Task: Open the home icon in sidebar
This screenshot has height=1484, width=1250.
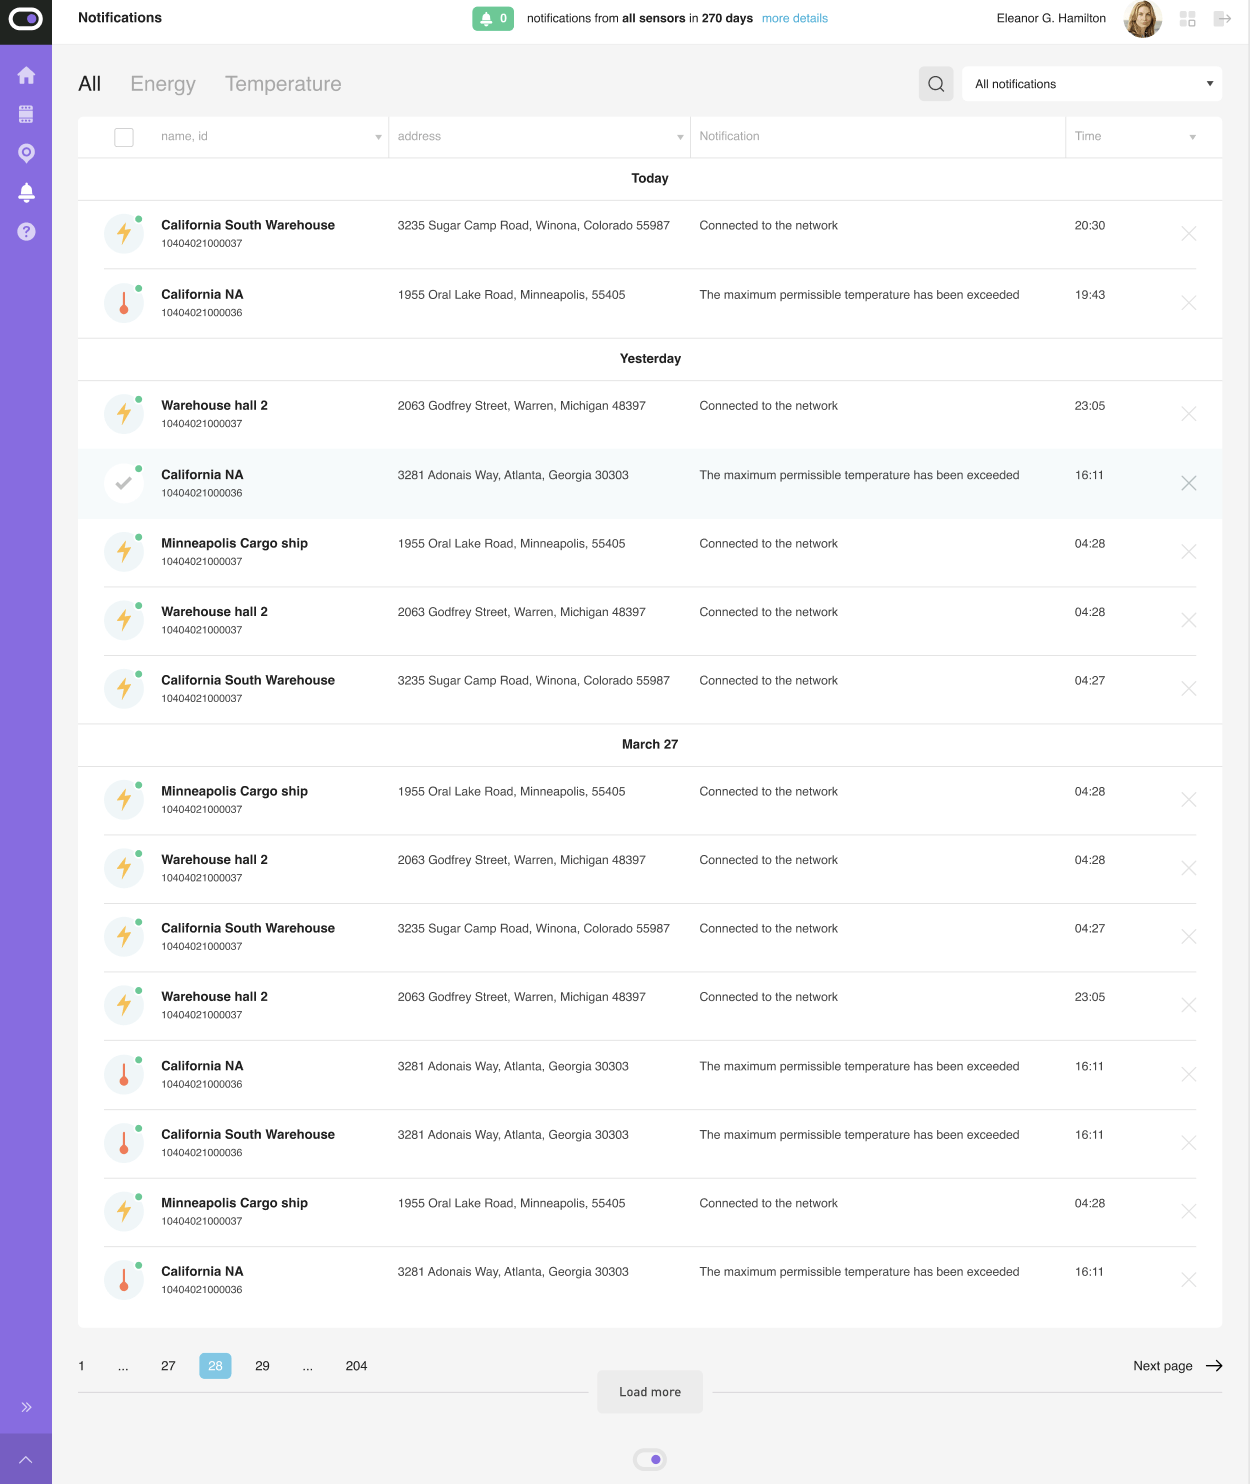Action: [26, 76]
